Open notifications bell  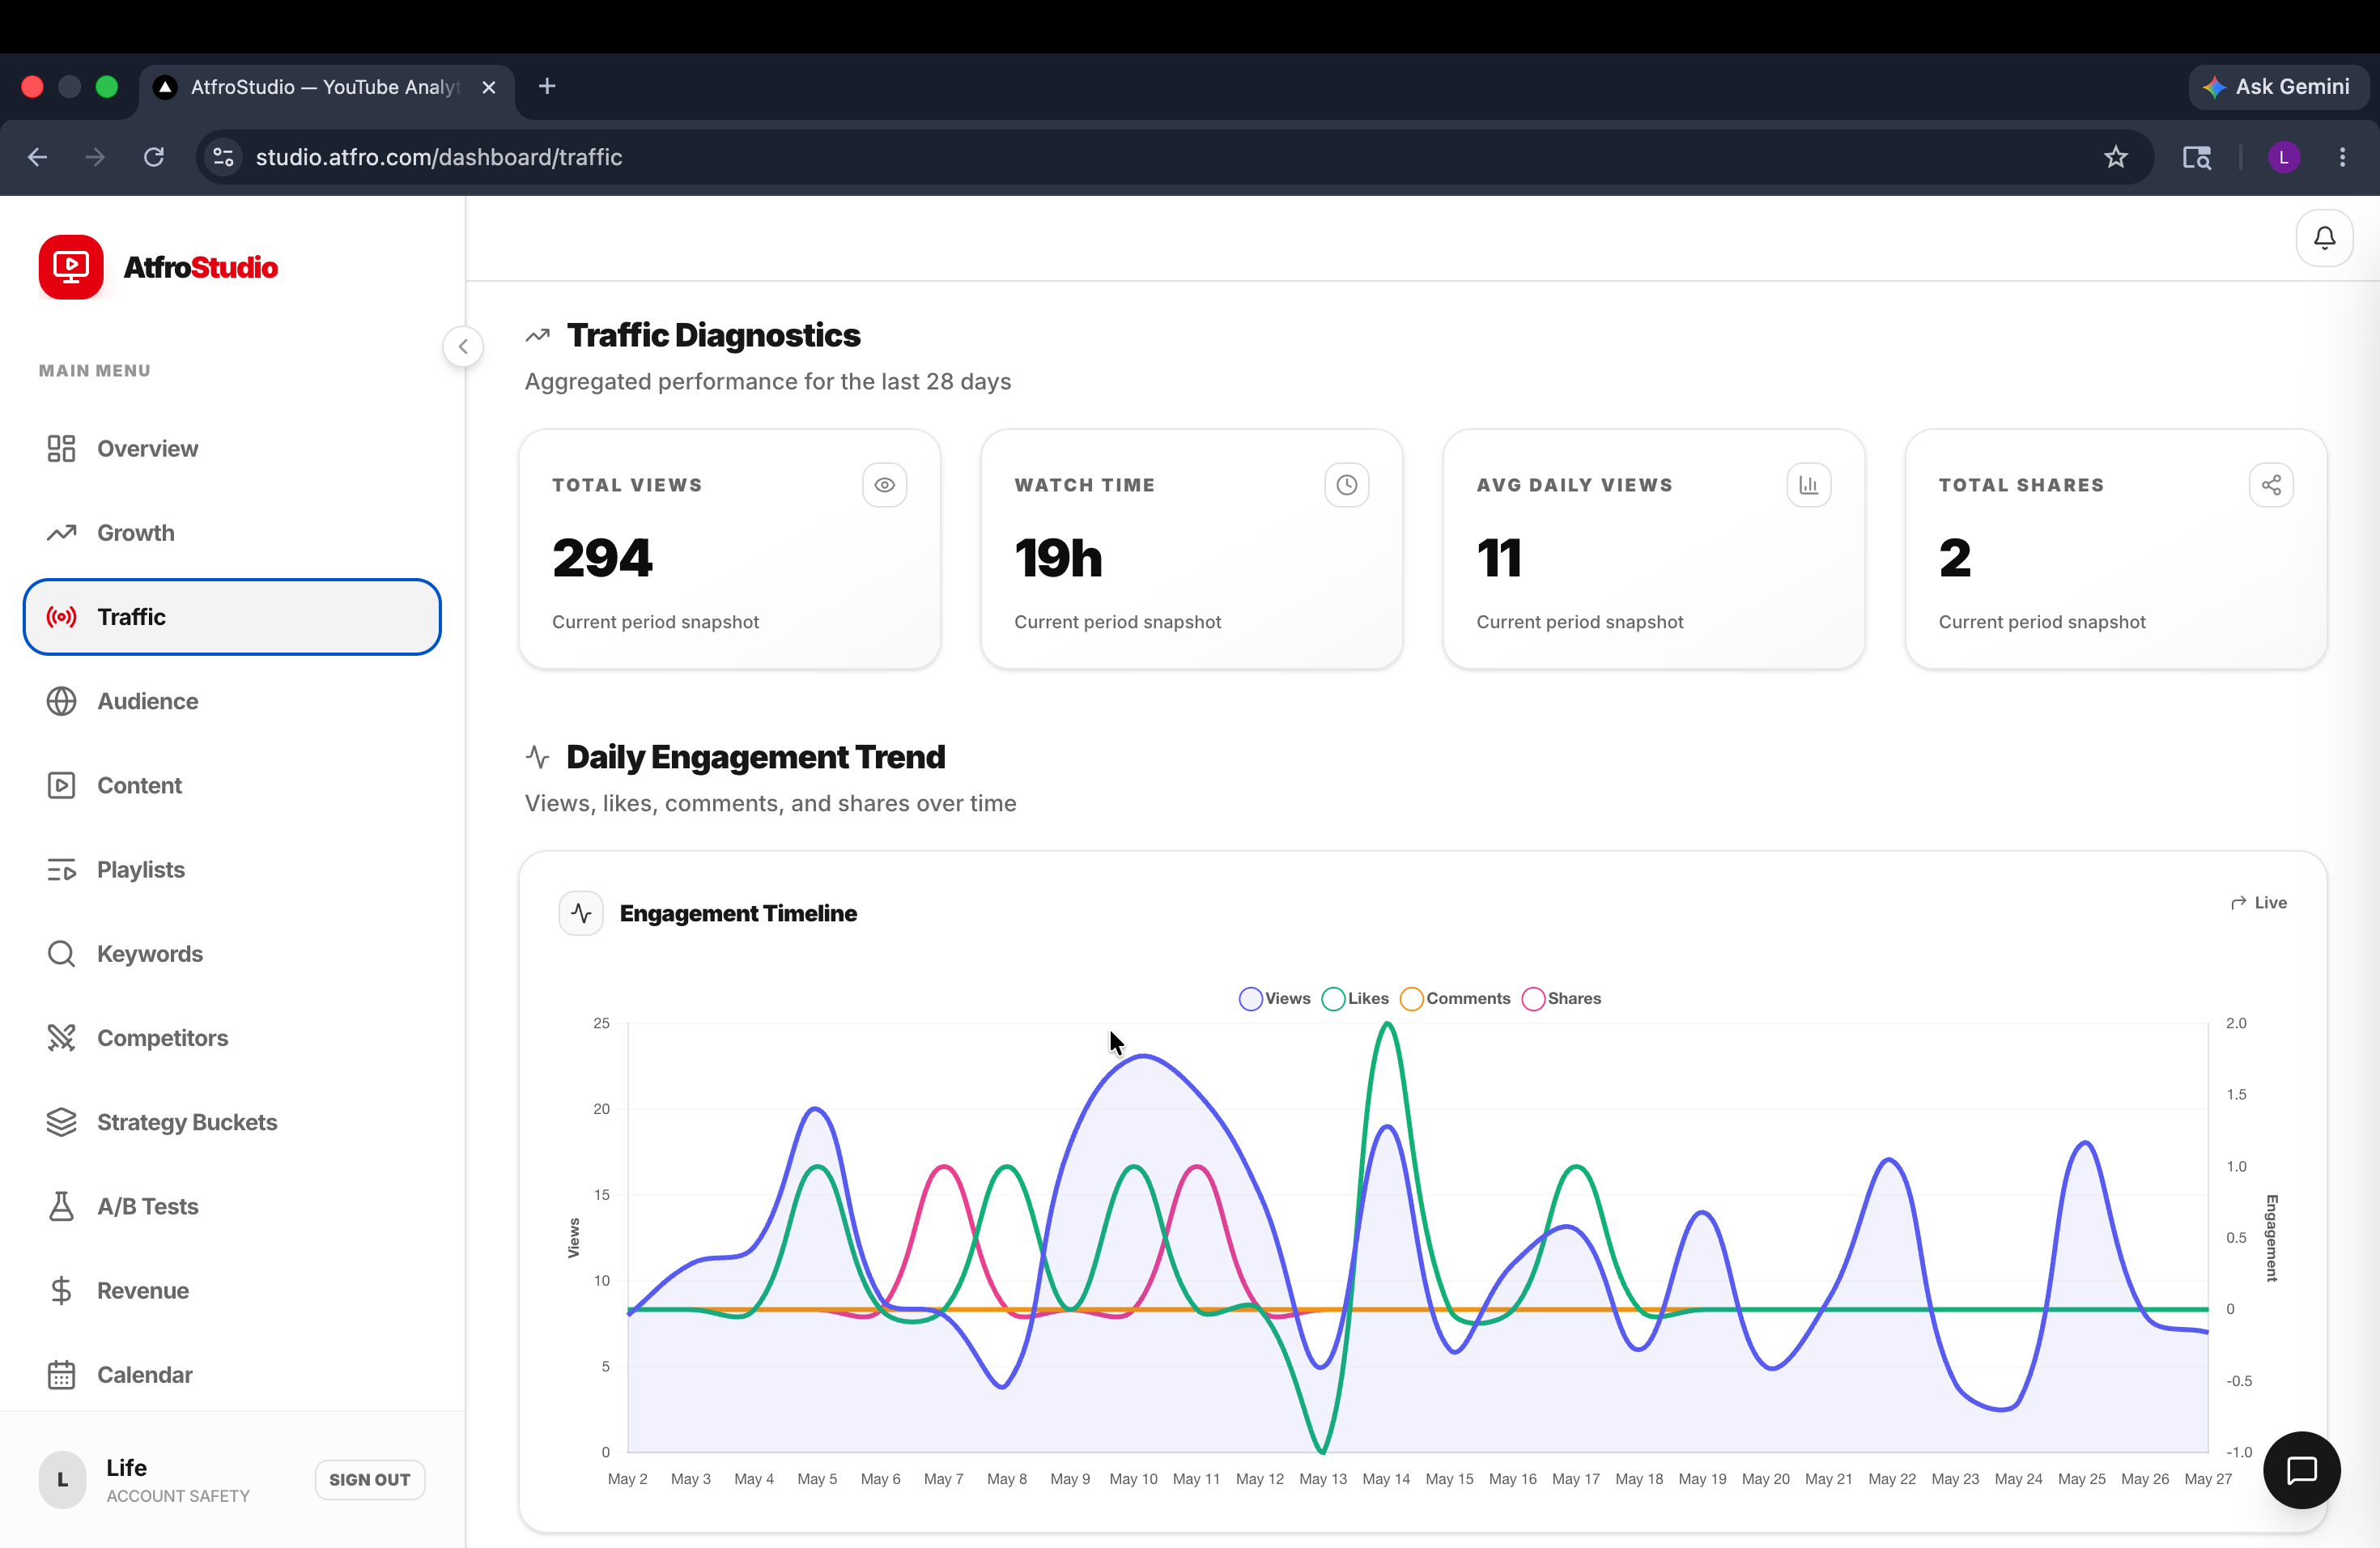[2324, 238]
